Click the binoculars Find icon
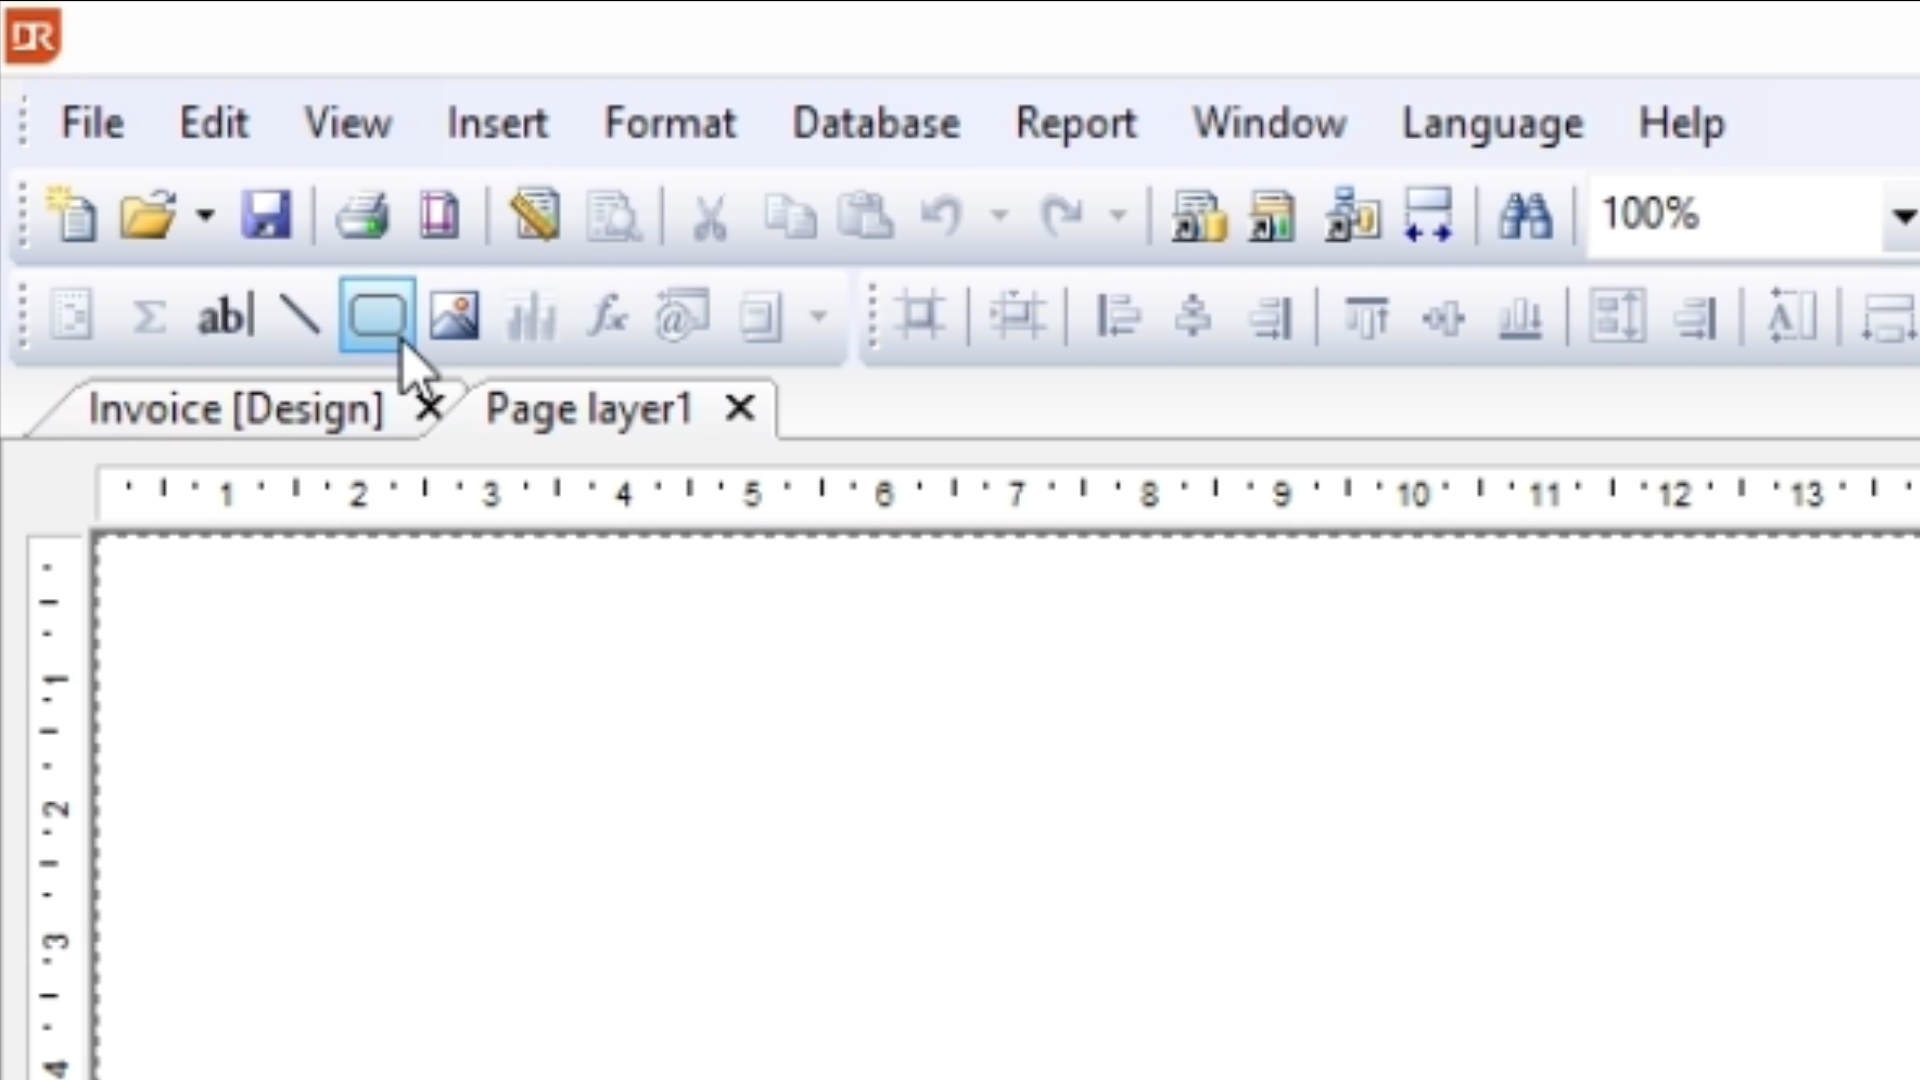Screen dimensions: 1920x1080 pyautogui.click(x=1524, y=215)
